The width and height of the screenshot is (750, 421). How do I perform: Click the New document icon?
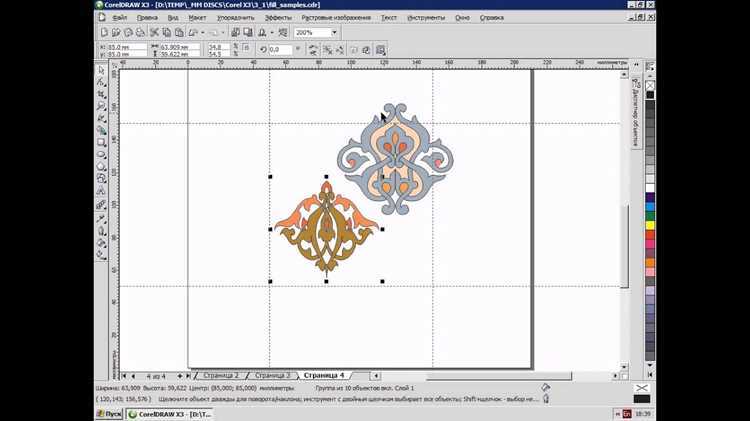coord(104,33)
